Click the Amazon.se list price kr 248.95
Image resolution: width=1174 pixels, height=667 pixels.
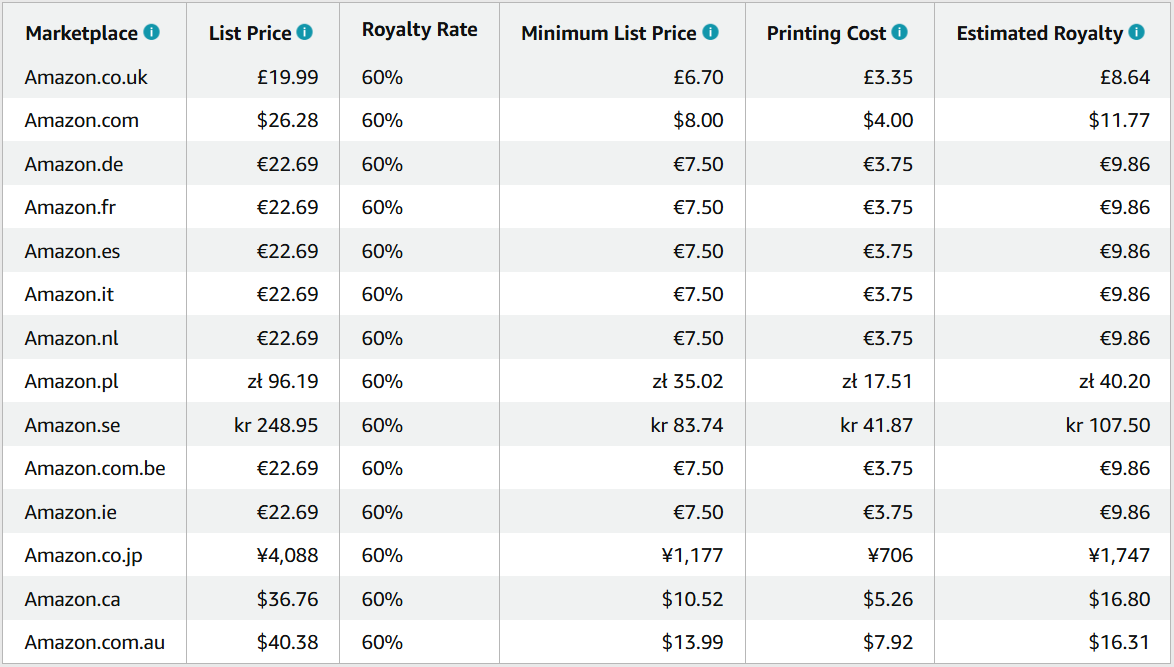click(x=276, y=425)
